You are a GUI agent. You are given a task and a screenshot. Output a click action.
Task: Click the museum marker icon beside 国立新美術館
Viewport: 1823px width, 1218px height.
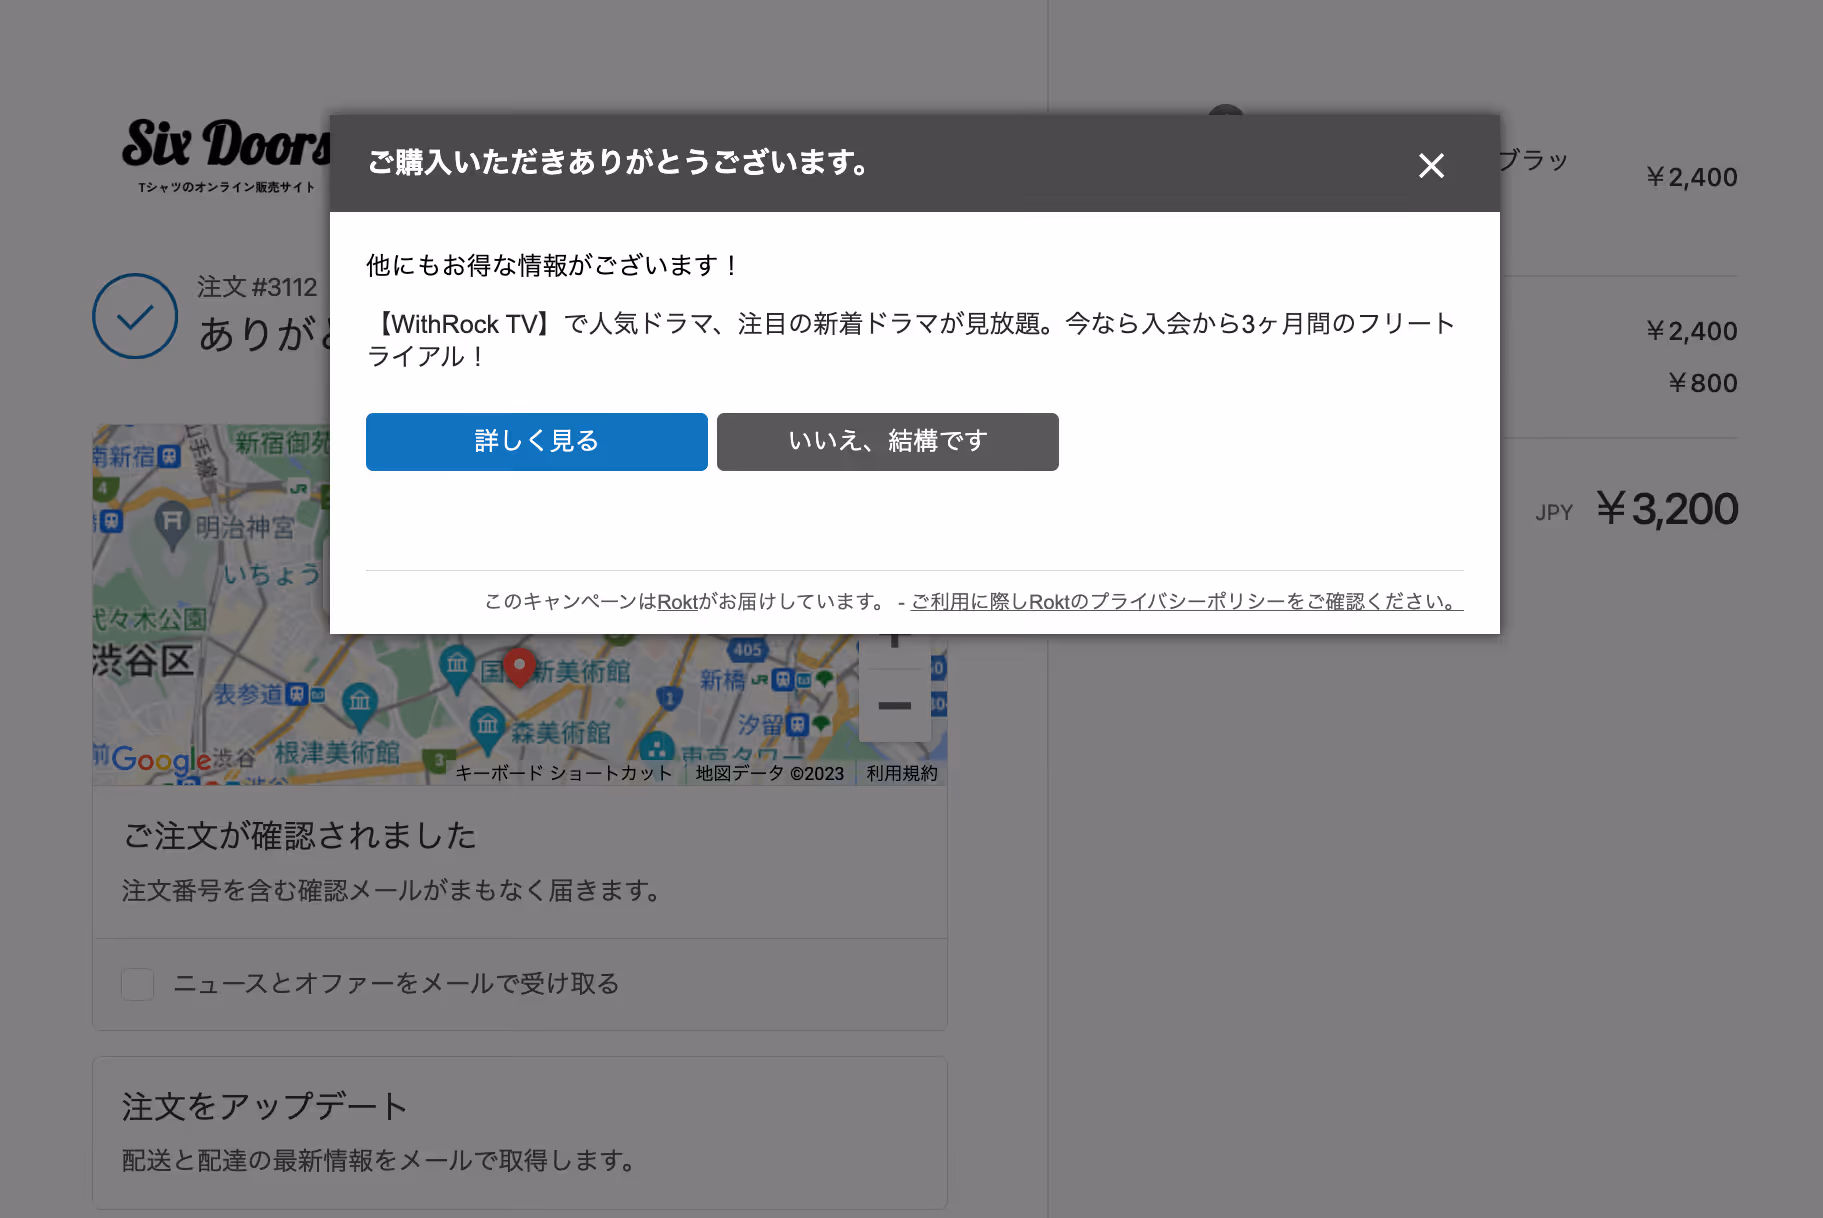(x=457, y=669)
